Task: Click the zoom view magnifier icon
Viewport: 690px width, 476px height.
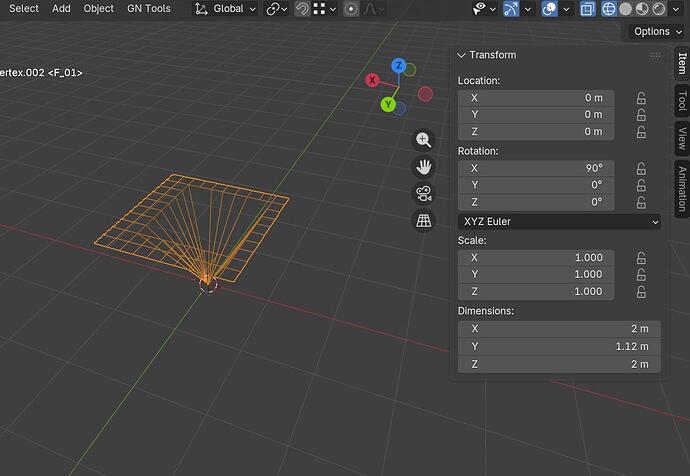Action: click(x=424, y=140)
